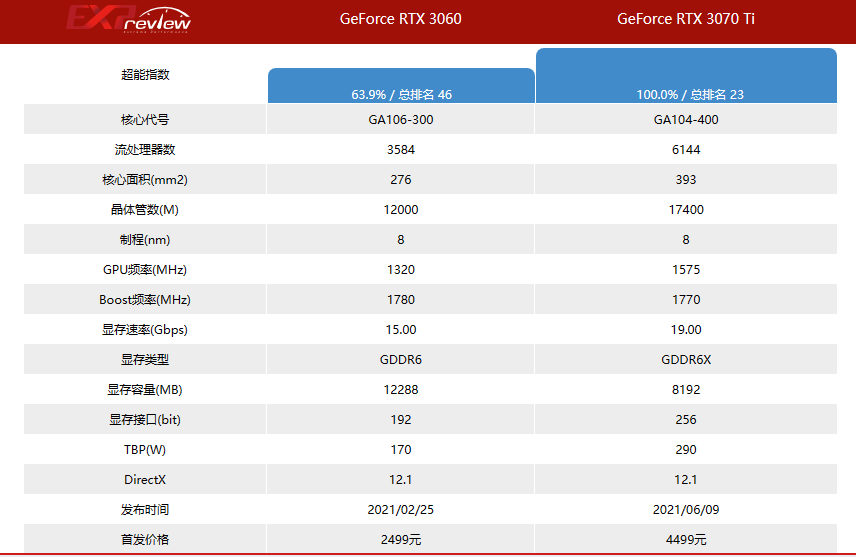
Task: Select the 1770 boost clock value
Action: [686, 300]
